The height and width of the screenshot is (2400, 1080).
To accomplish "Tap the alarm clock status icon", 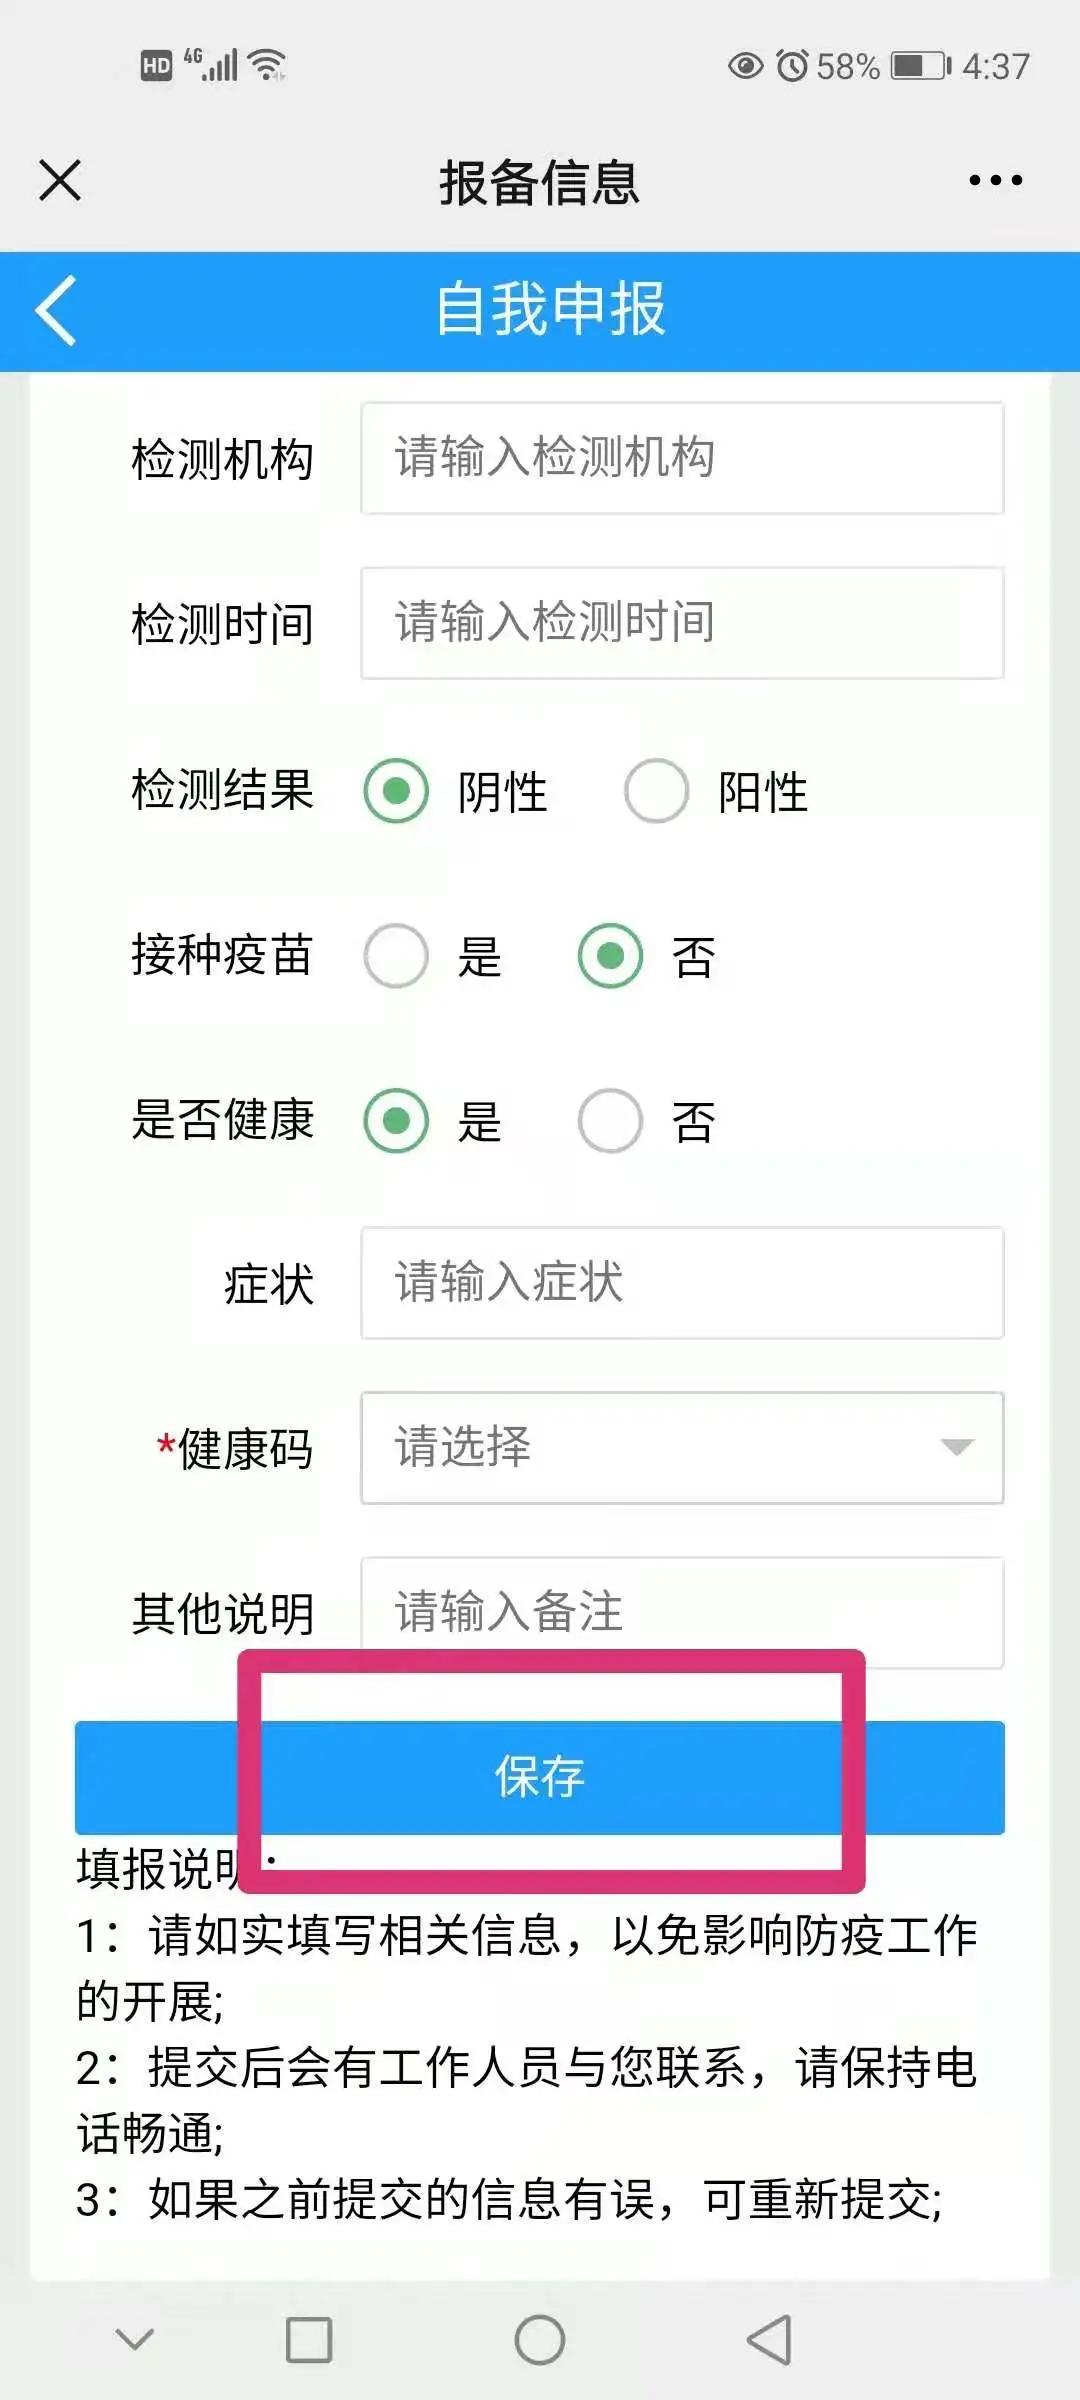I will click(792, 66).
